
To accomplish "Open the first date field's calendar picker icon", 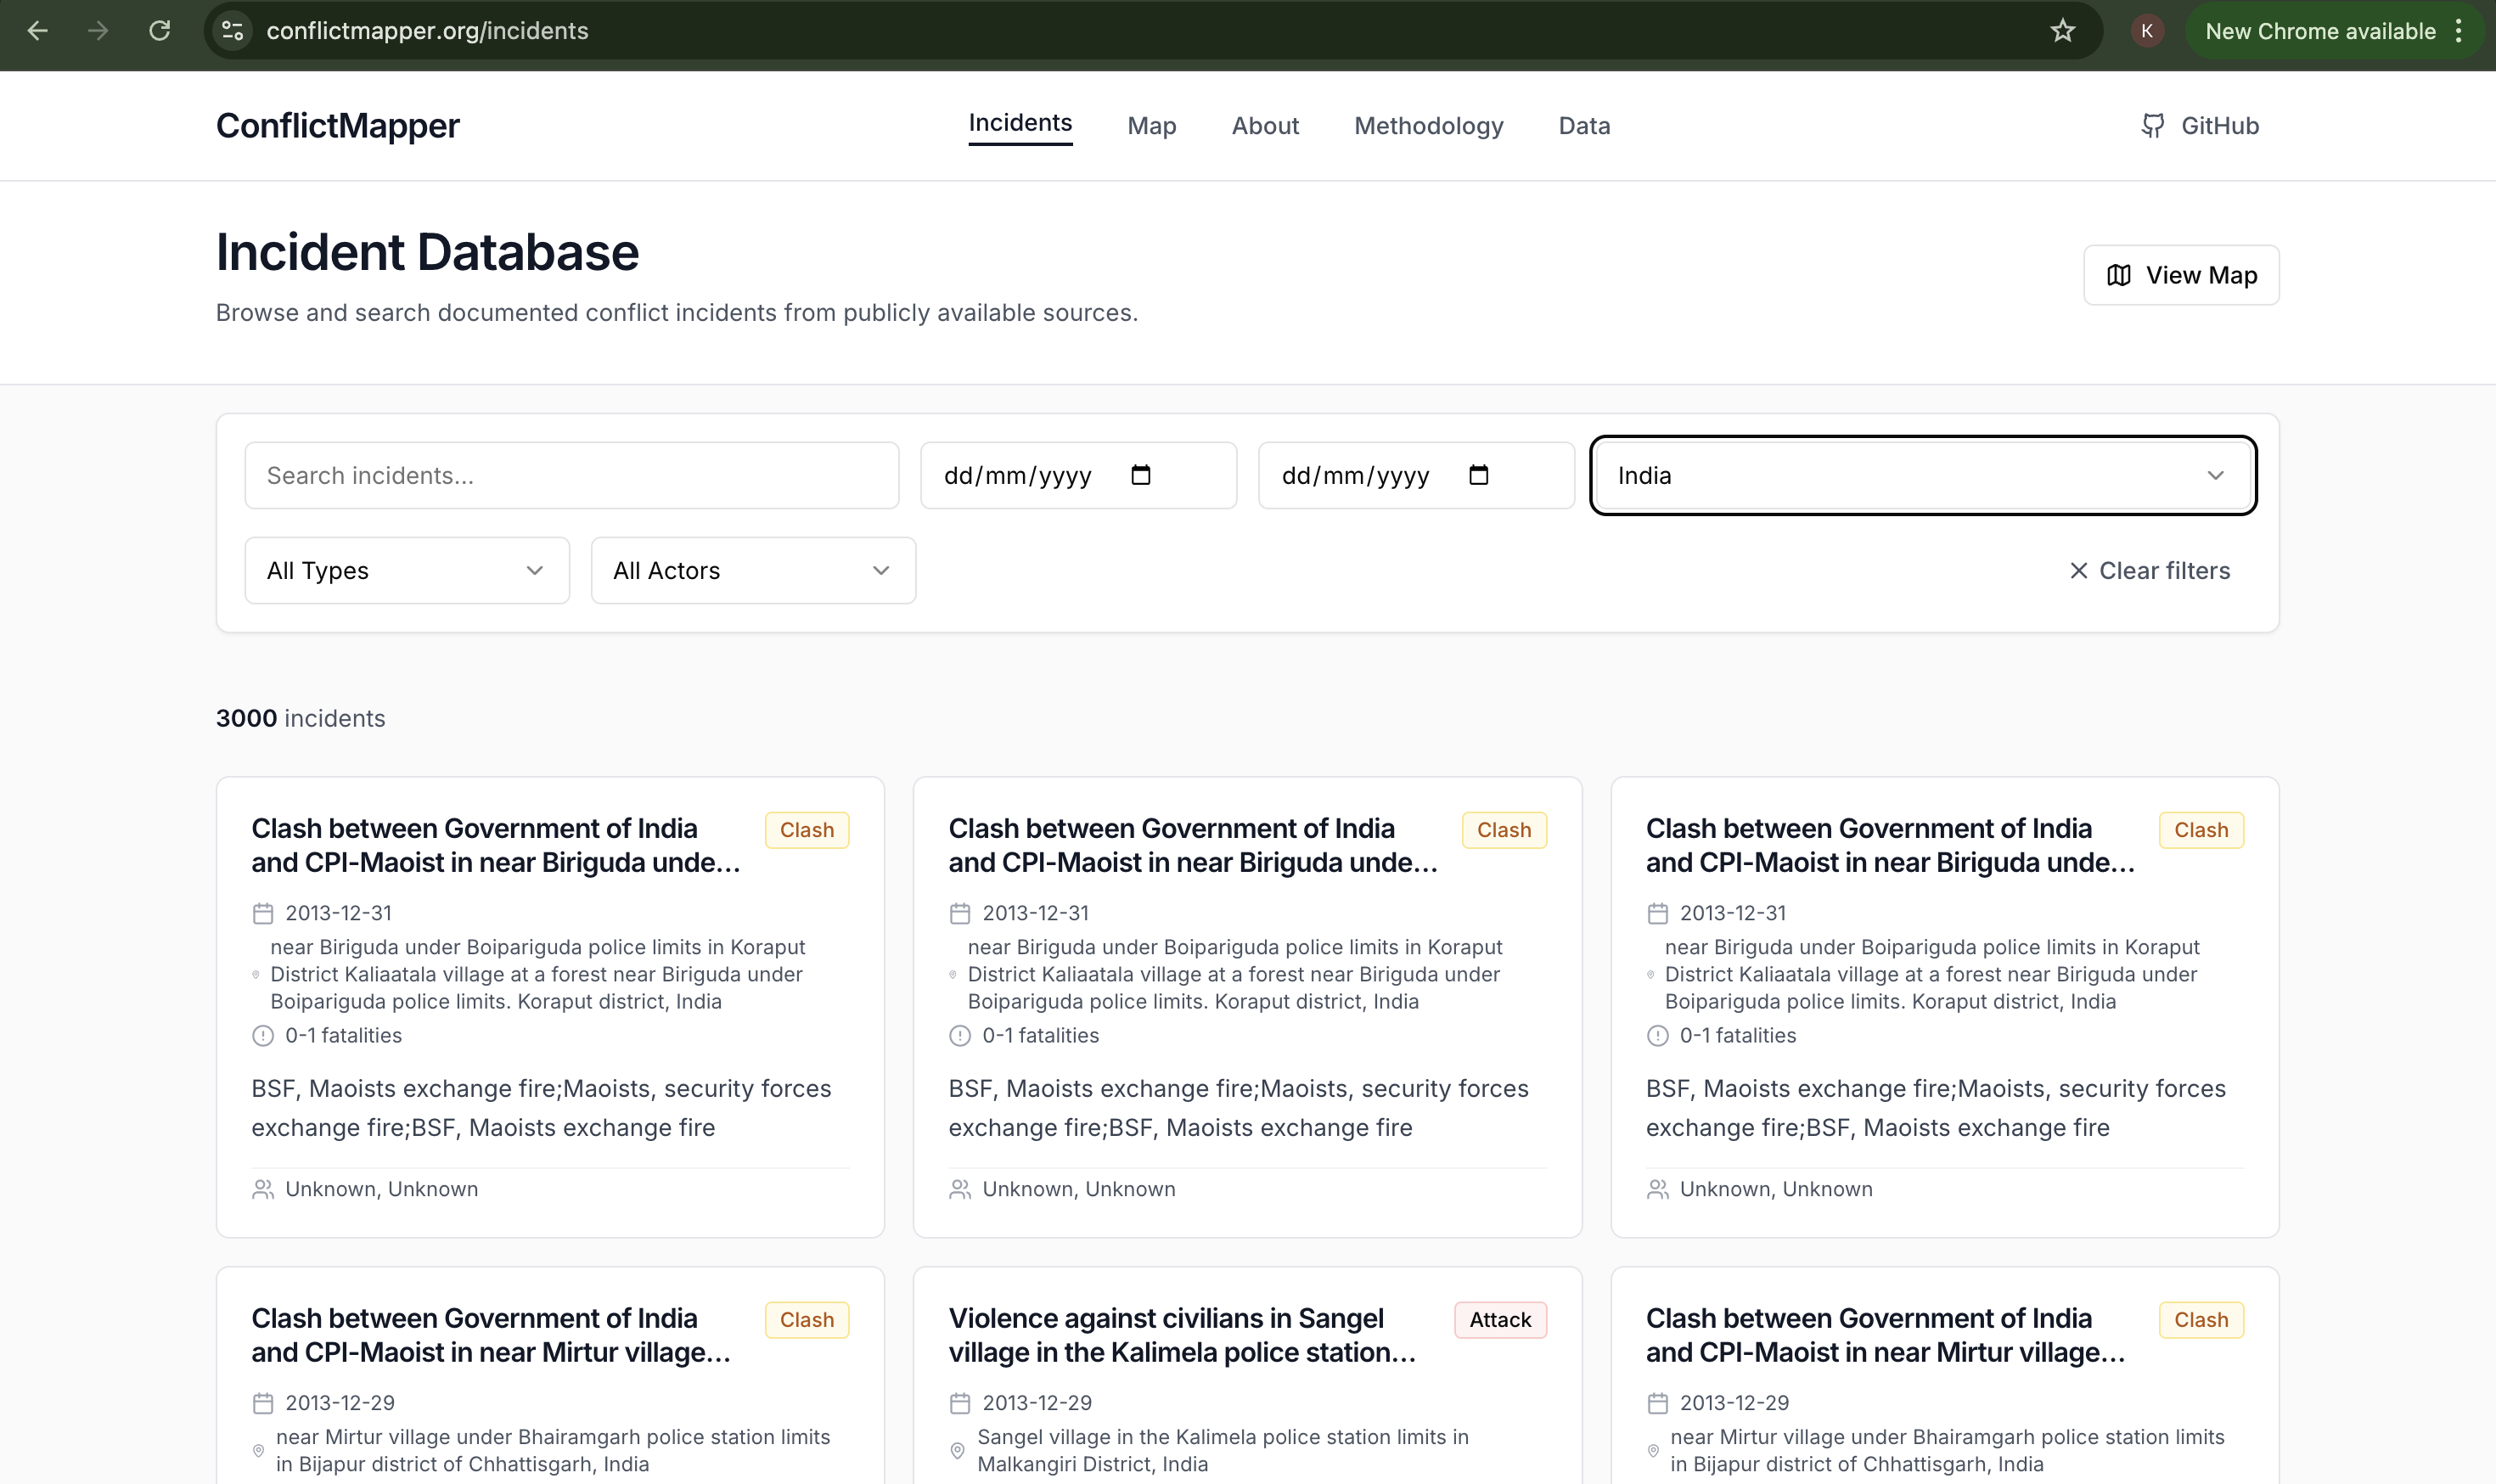I will [x=1140, y=475].
